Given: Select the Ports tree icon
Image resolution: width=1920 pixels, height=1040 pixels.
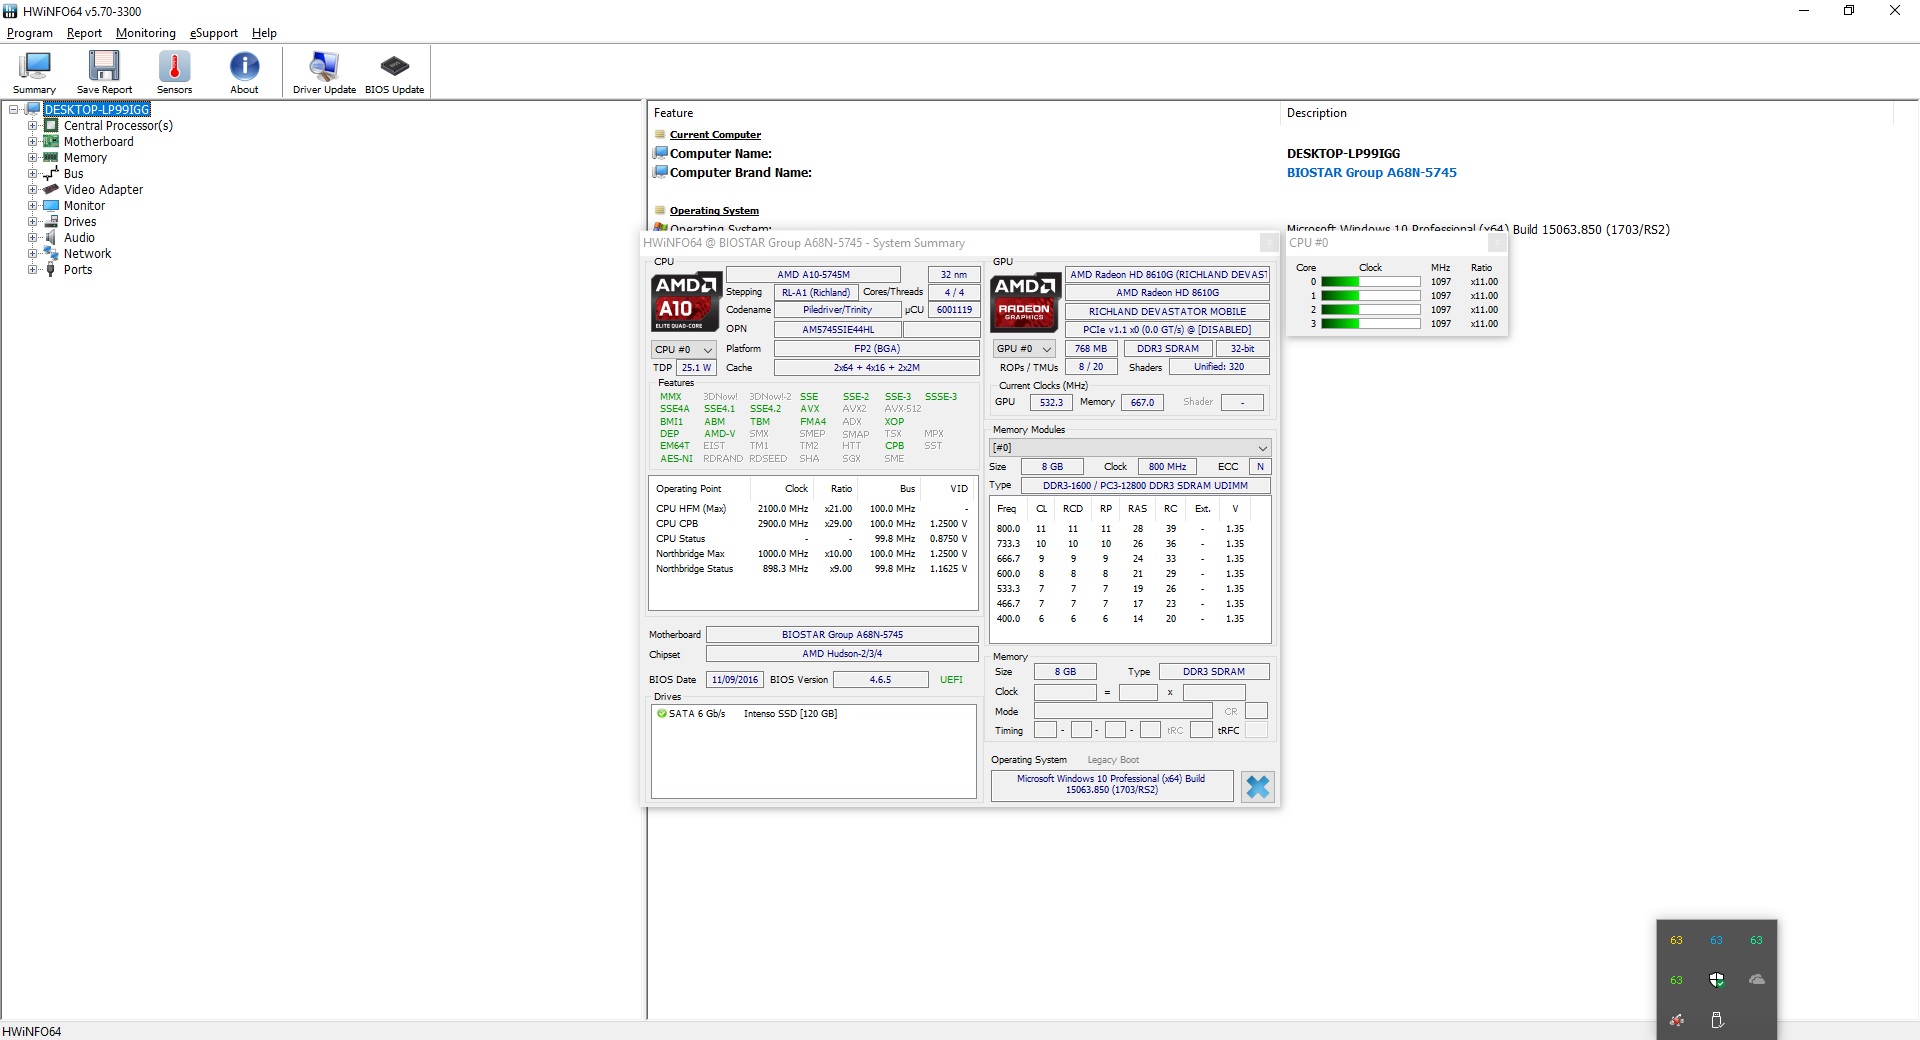Looking at the screenshot, I should click(x=51, y=270).
